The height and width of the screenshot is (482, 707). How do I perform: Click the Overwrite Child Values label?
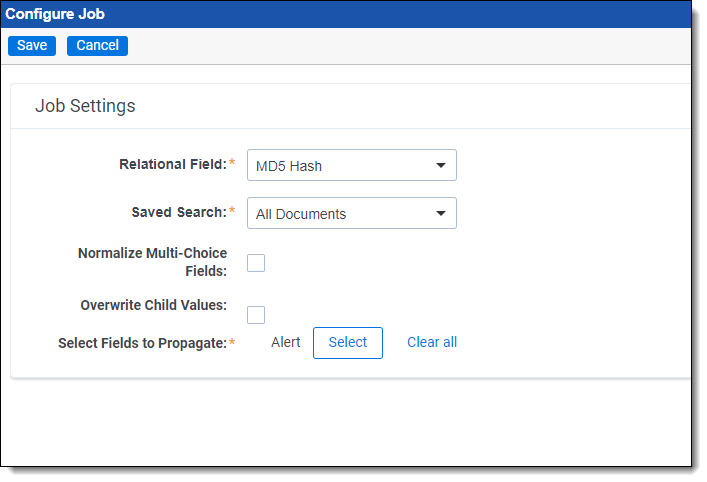click(x=154, y=305)
